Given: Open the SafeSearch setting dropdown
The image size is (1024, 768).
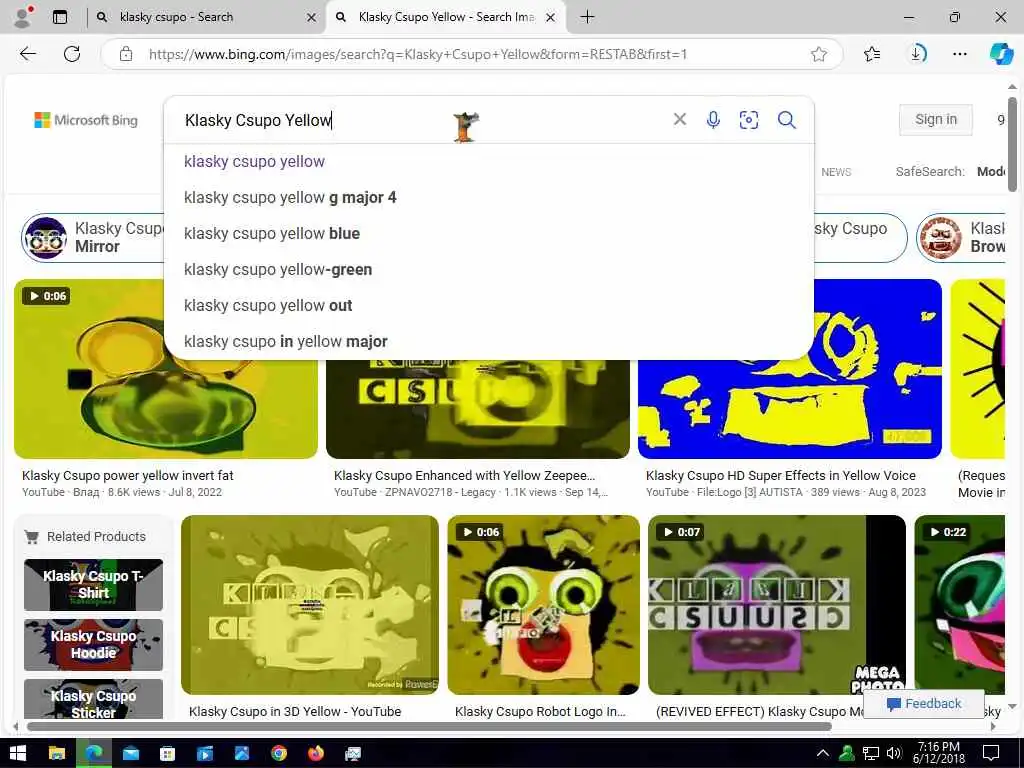Looking at the screenshot, I should coord(950,172).
